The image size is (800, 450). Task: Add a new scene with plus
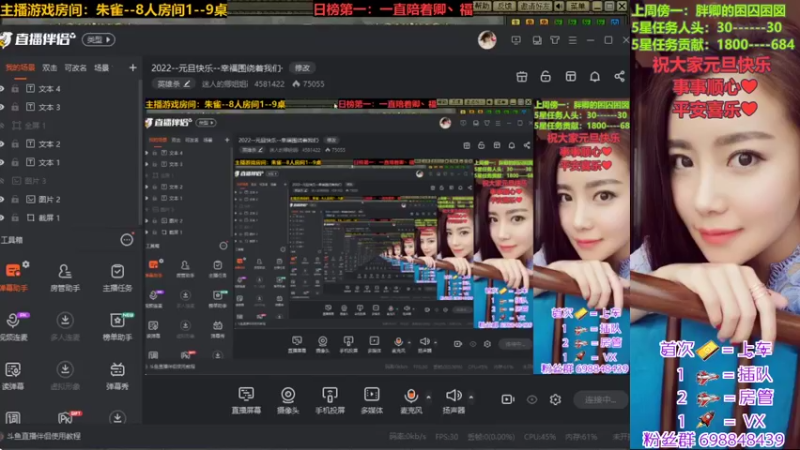click(x=133, y=67)
